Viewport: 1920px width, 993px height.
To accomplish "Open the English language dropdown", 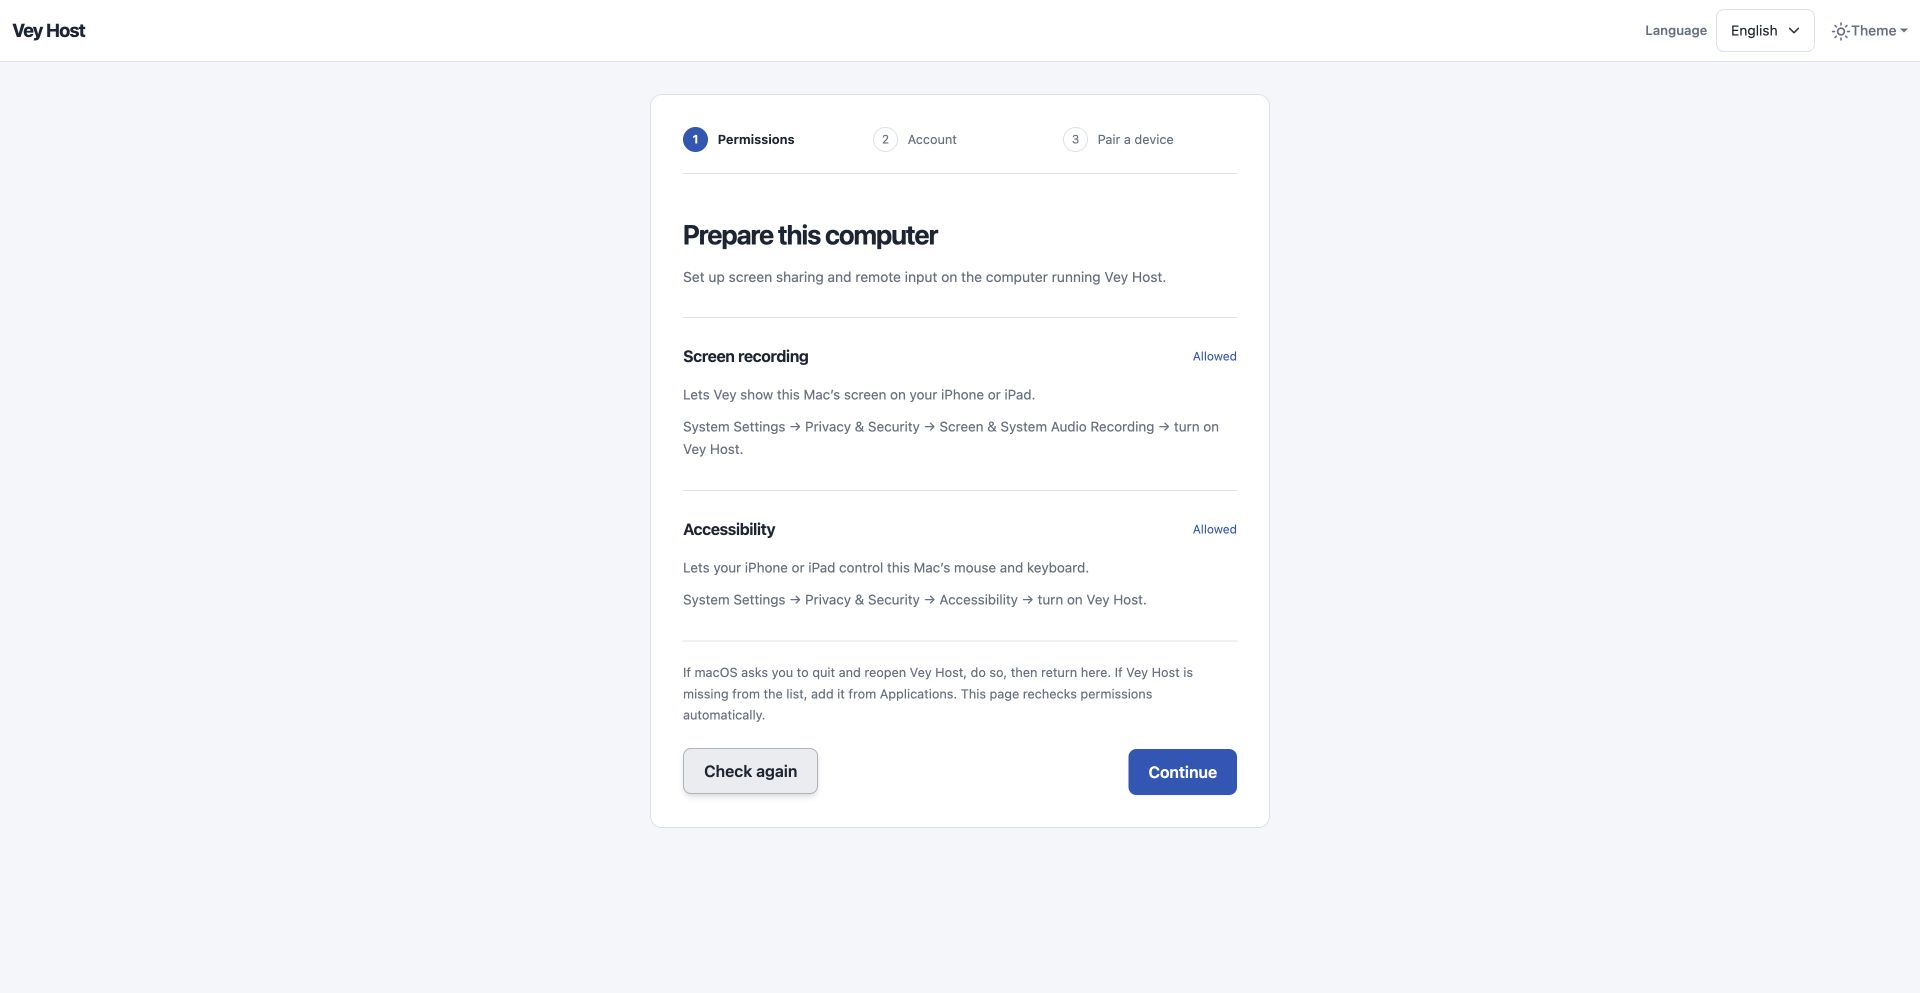I will [x=1765, y=31].
